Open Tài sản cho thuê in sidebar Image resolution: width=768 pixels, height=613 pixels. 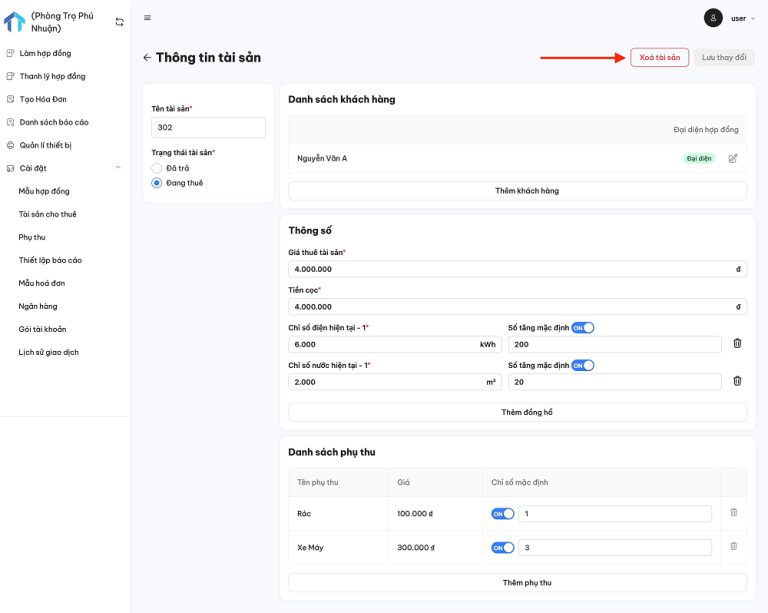(47, 214)
